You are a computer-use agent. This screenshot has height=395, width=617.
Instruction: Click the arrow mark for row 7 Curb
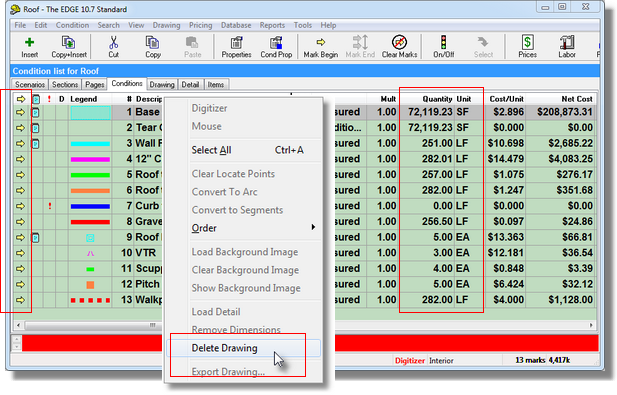(x=20, y=206)
